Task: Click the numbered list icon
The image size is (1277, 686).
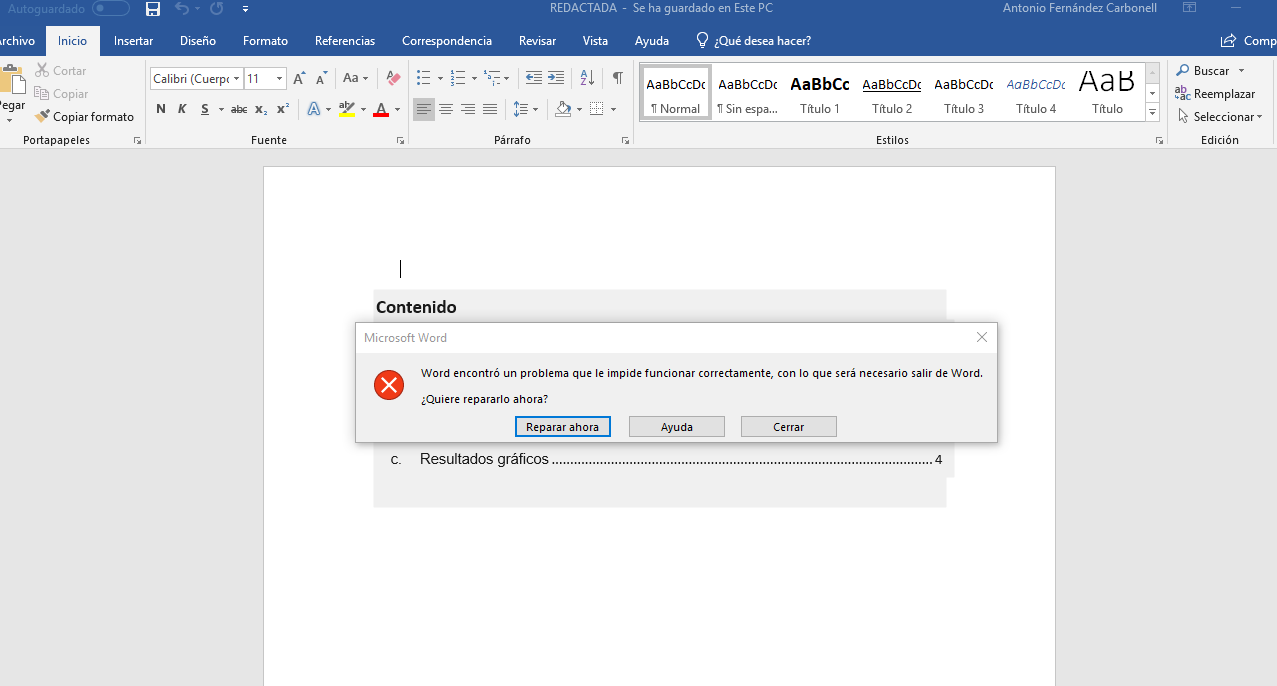Action: click(457, 78)
